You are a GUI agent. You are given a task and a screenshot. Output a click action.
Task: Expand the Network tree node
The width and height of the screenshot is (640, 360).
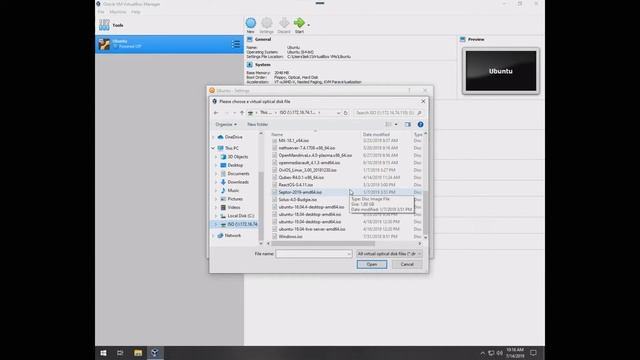[x=213, y=236]
